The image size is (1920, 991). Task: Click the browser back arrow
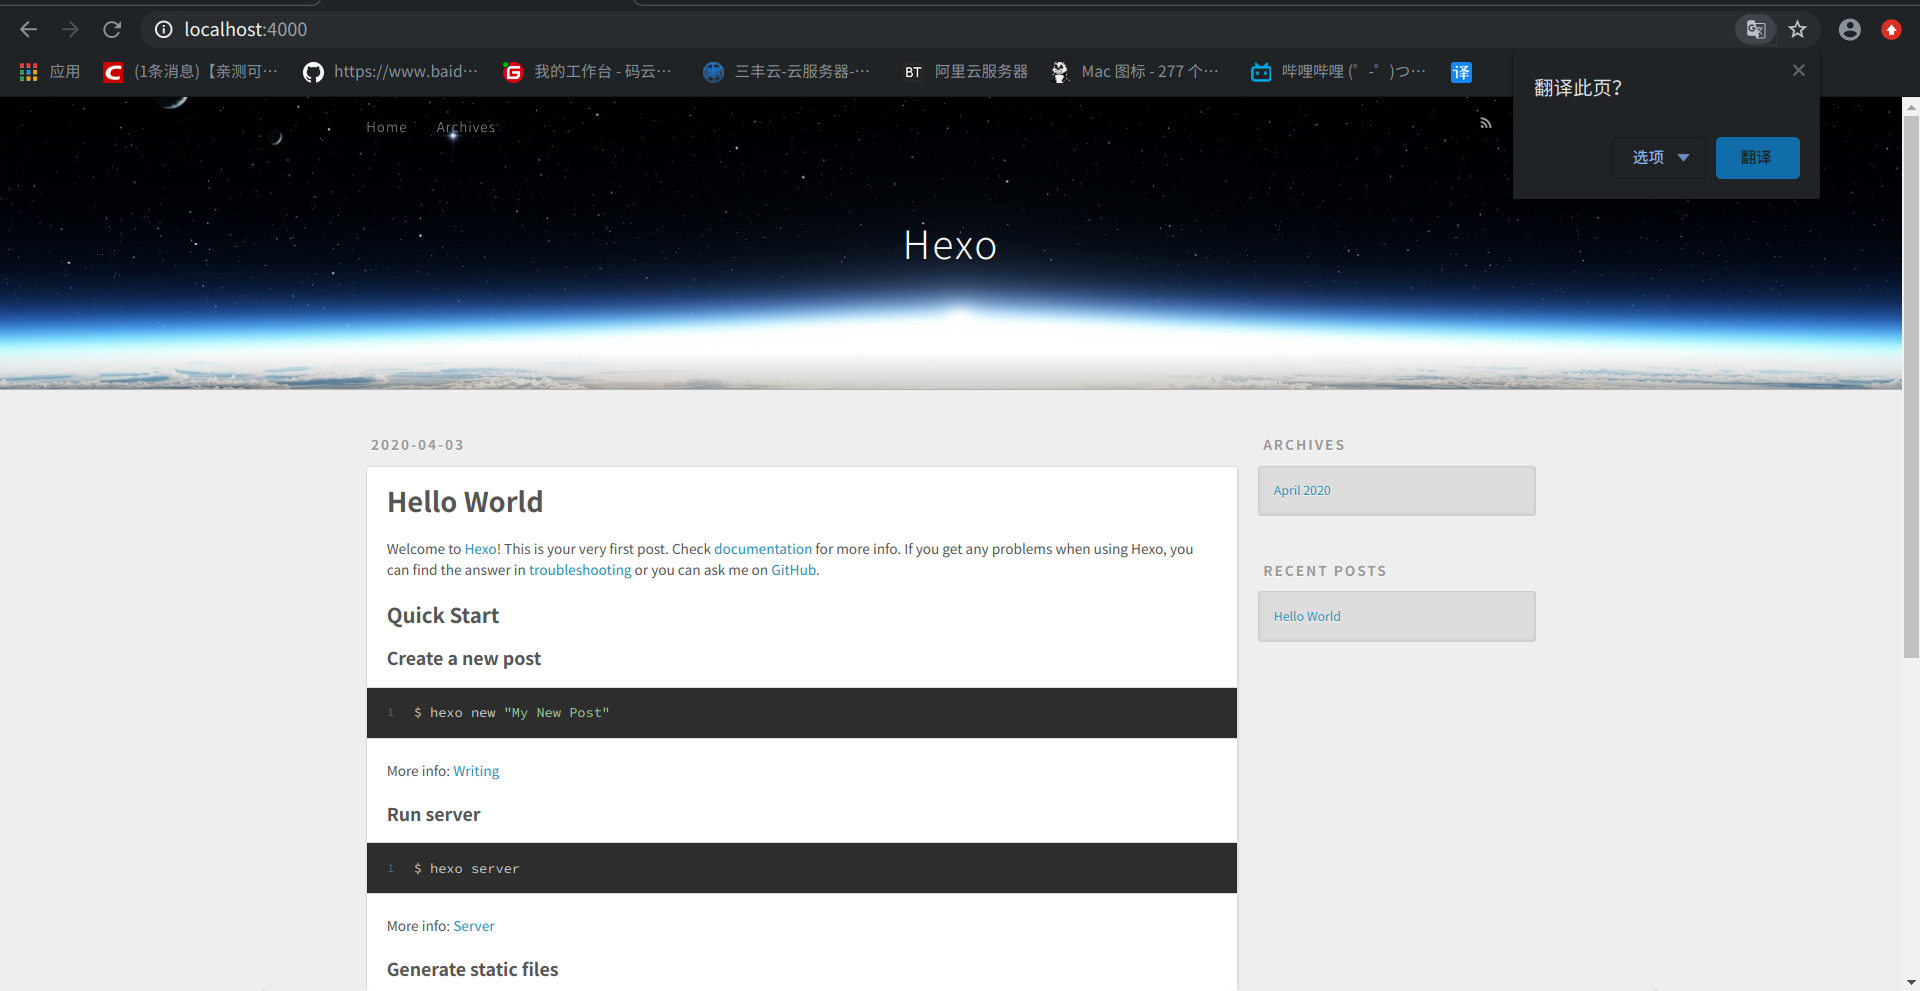(x=28, y=29)
